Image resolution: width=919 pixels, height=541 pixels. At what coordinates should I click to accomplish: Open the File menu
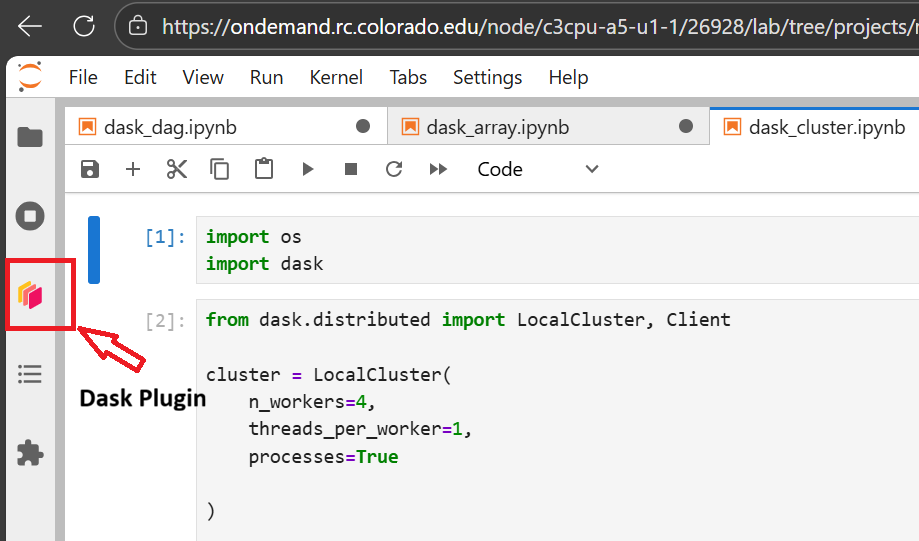click(x=83, y=77)
